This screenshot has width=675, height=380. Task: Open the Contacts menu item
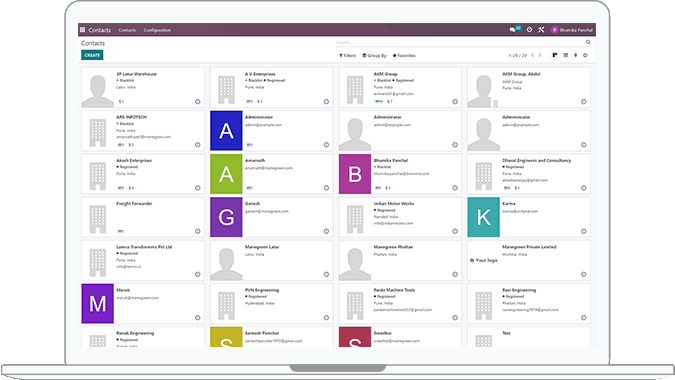tap(127, 30)
